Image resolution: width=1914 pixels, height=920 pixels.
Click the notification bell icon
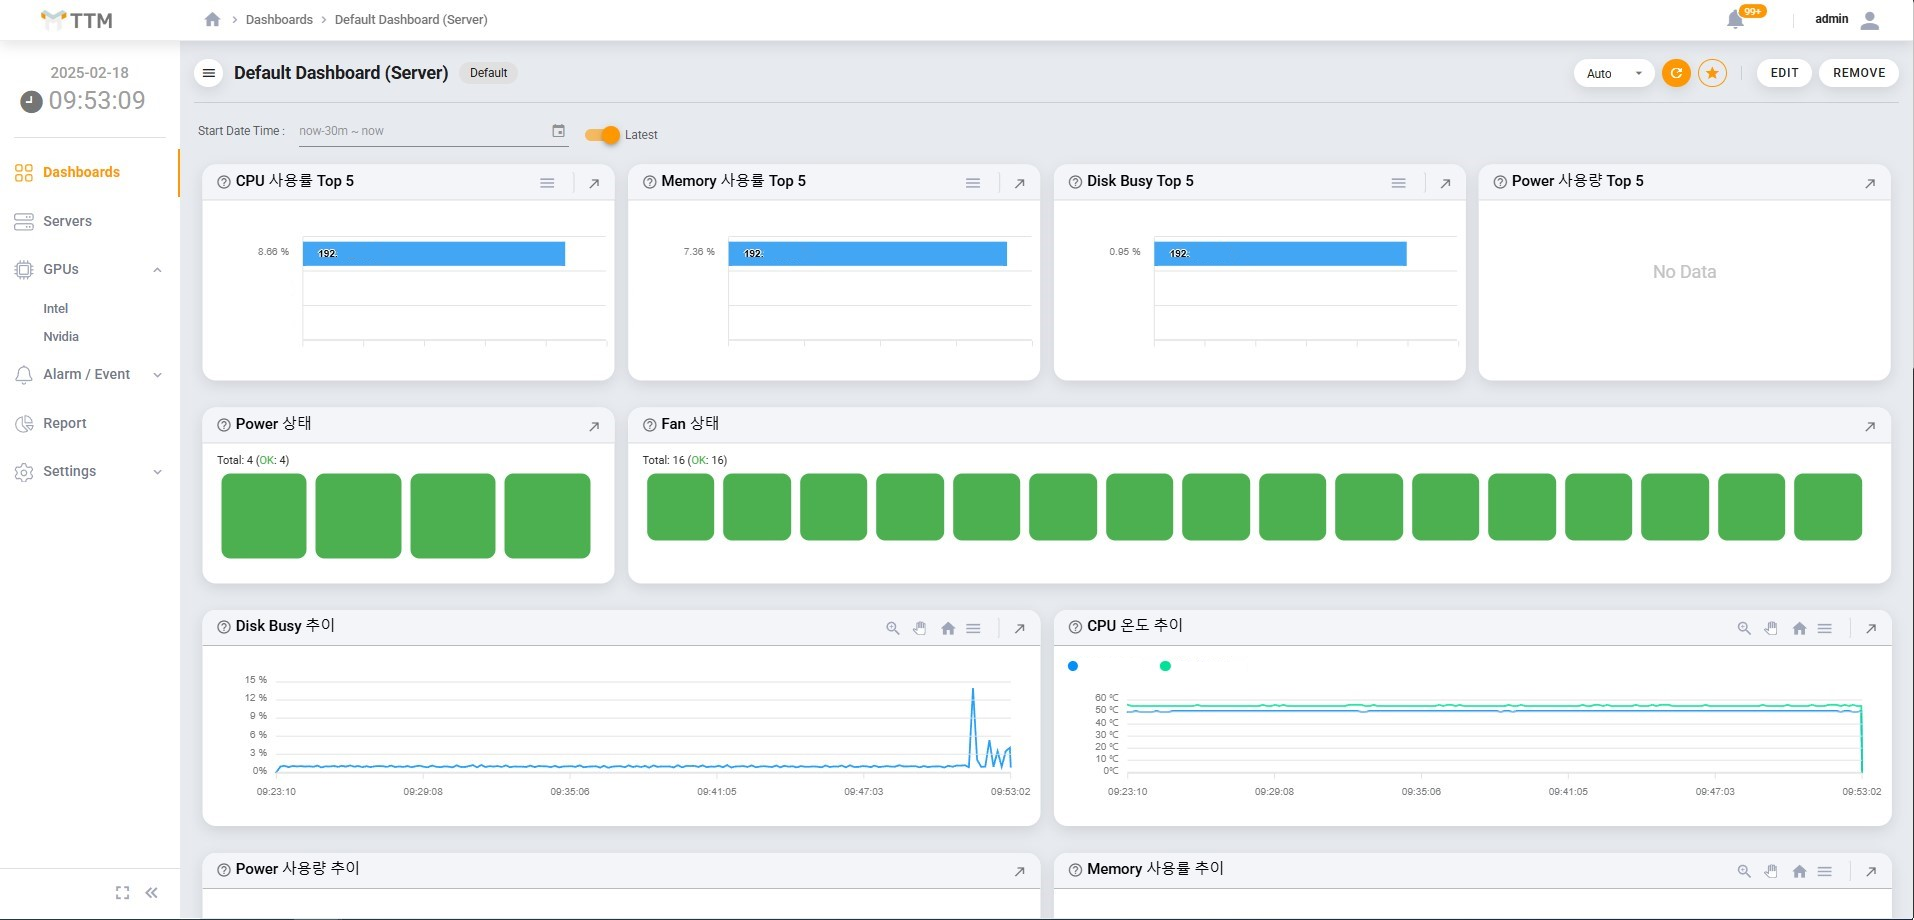click(x=1735, y=20)
